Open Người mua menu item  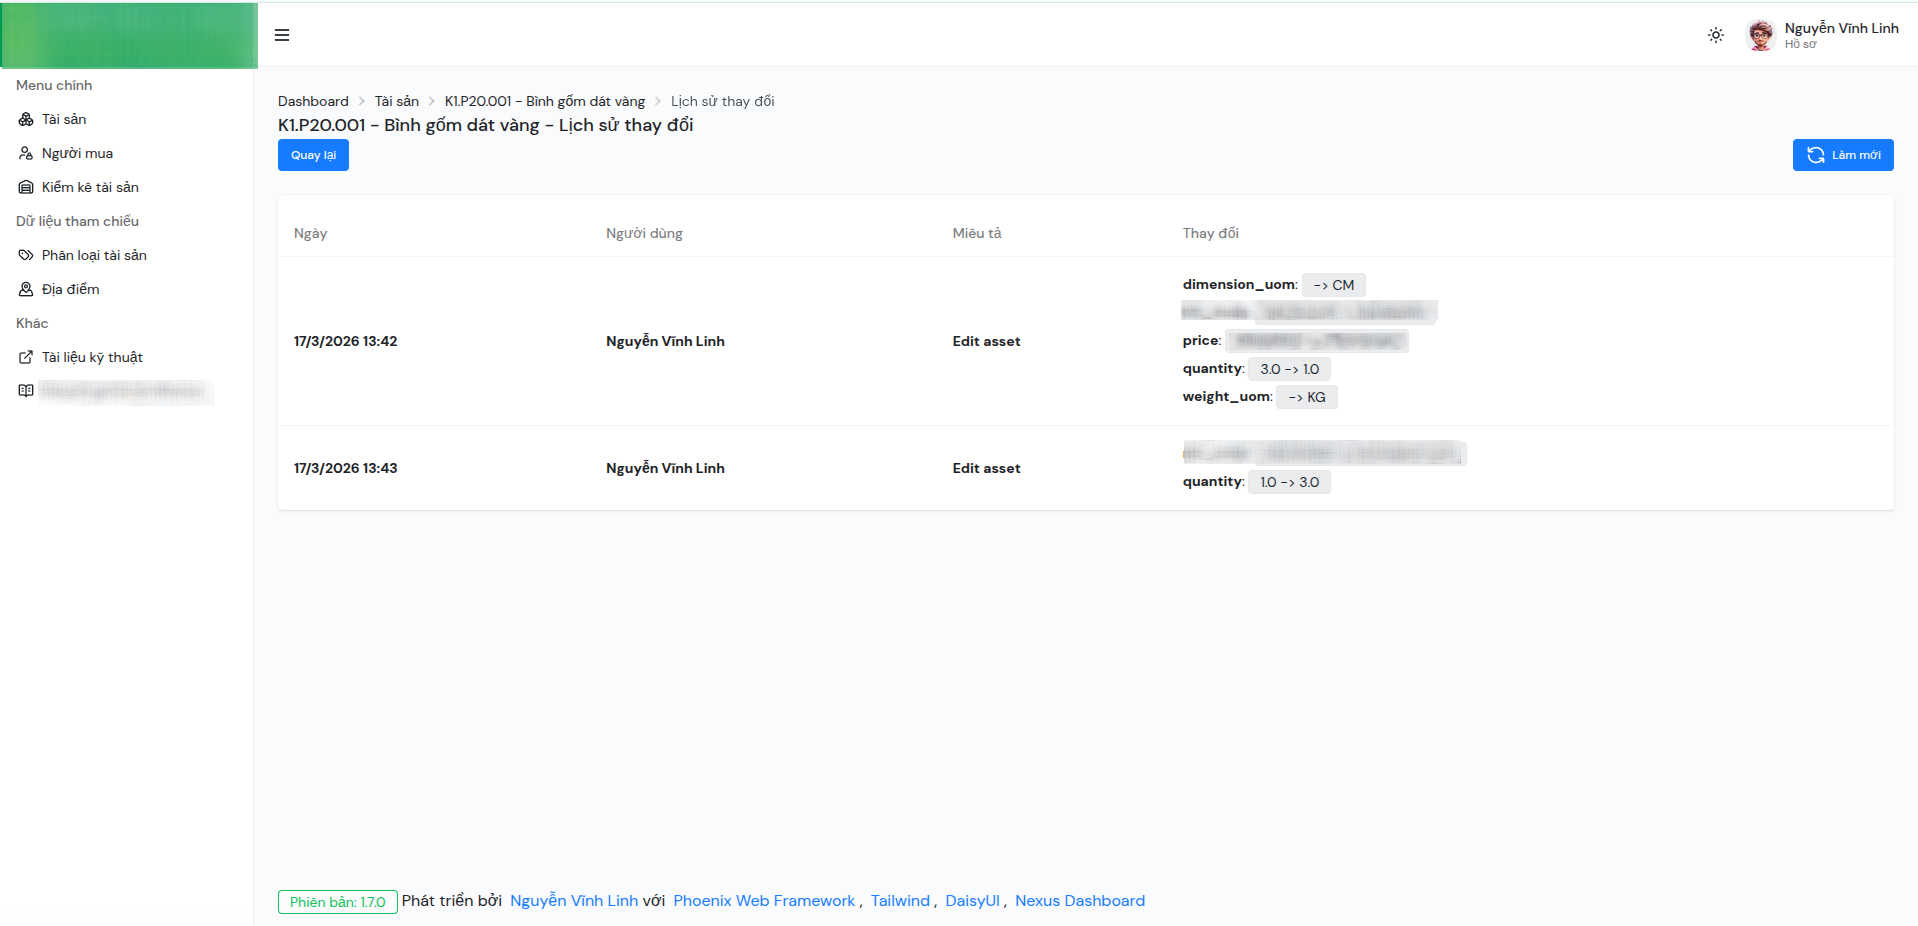[77, 153]
